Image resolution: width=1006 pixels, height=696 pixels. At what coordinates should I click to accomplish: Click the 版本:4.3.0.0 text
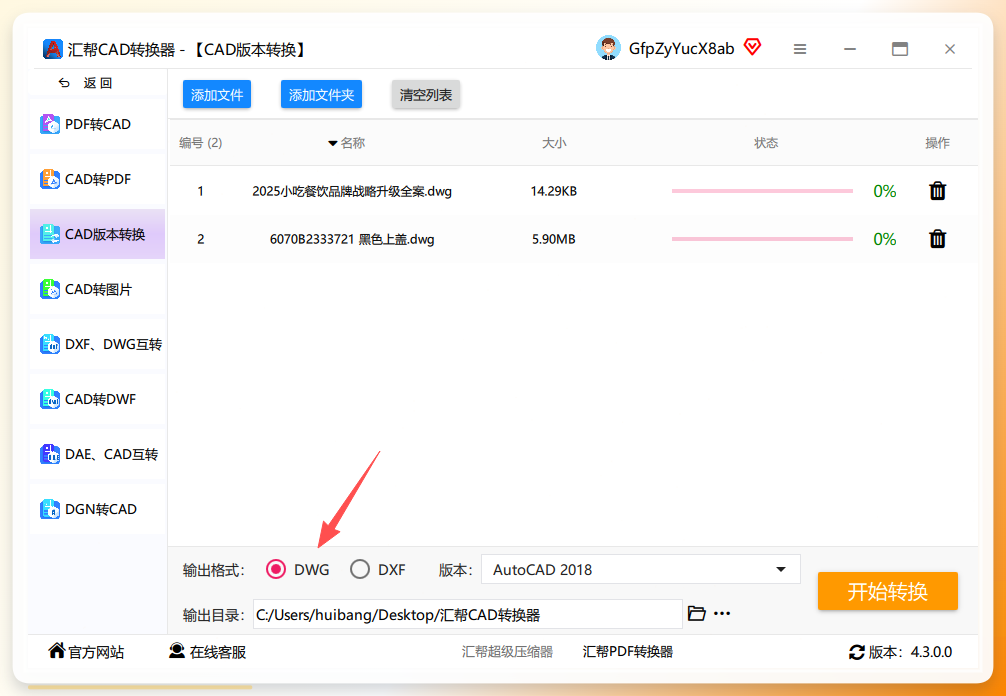[x=910, y=652]
